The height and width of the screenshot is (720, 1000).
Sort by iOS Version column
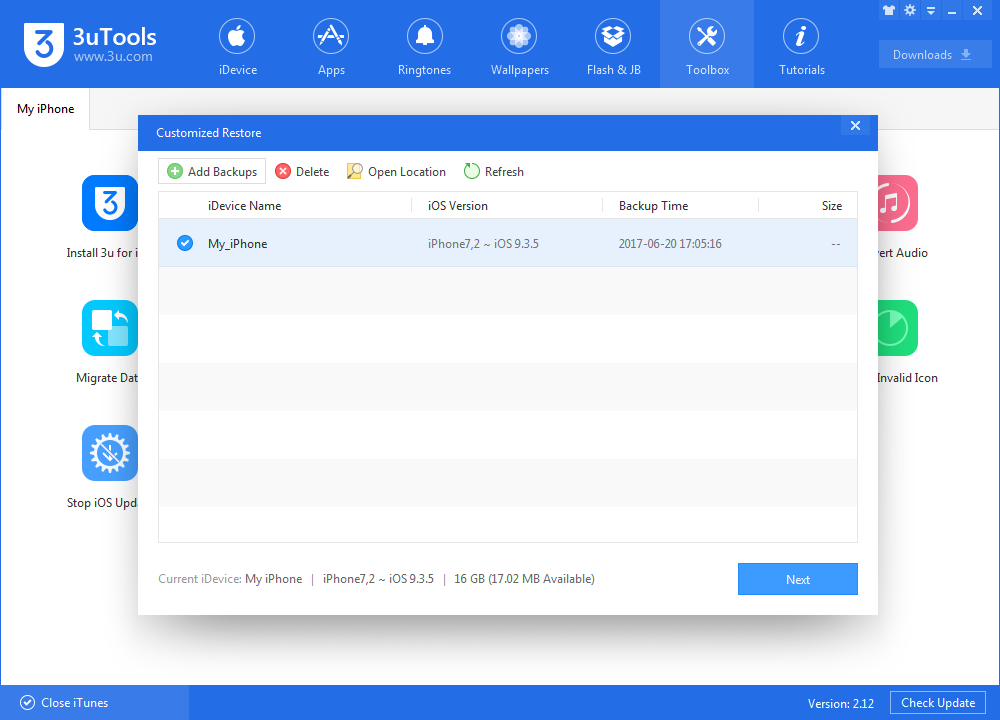click(457, 206)
